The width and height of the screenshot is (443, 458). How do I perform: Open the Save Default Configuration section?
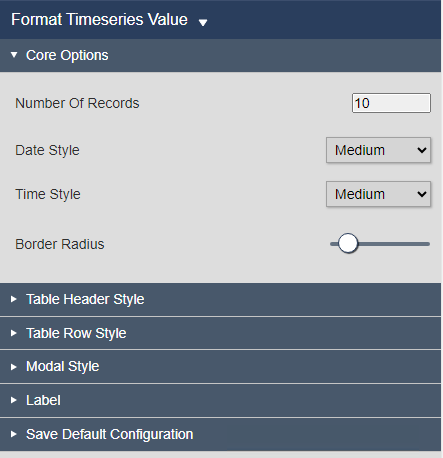pyautogui.click(x=220, y=435)
